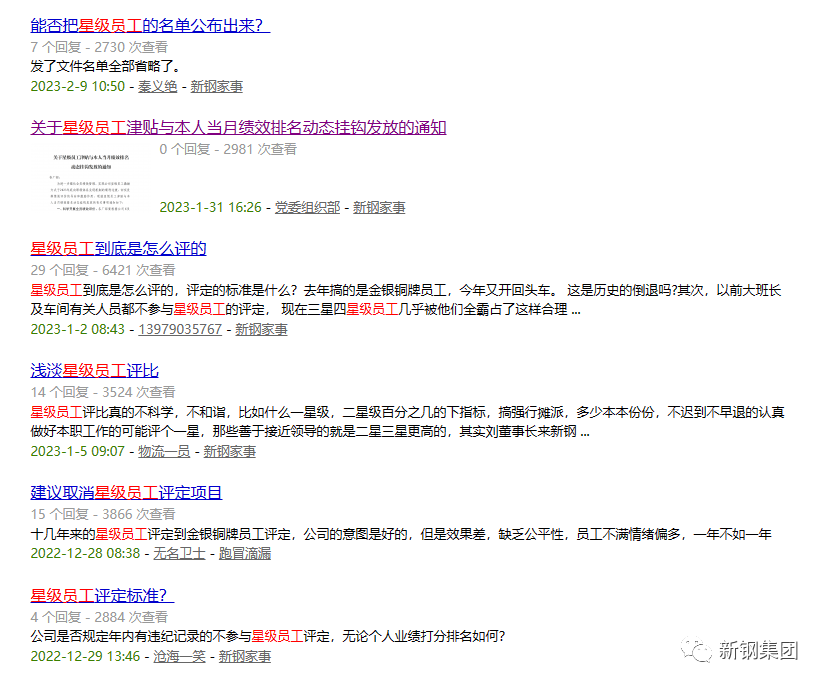The height and width of the screenshot is (686, 825).
Task: Open post 能否把星级员工的名单公布出来
Action: pyautogui.click(x=150, y=25)
